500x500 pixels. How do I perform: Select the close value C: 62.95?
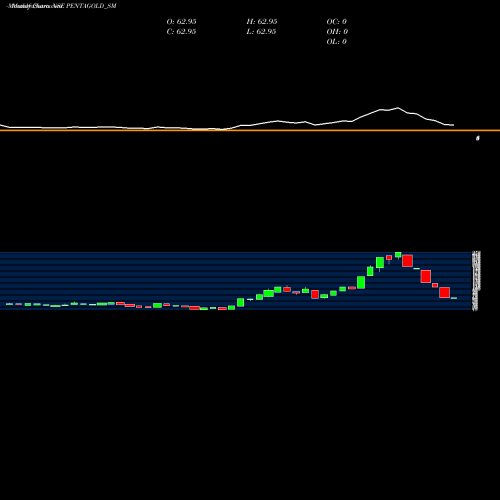click(x=181, y=31)
